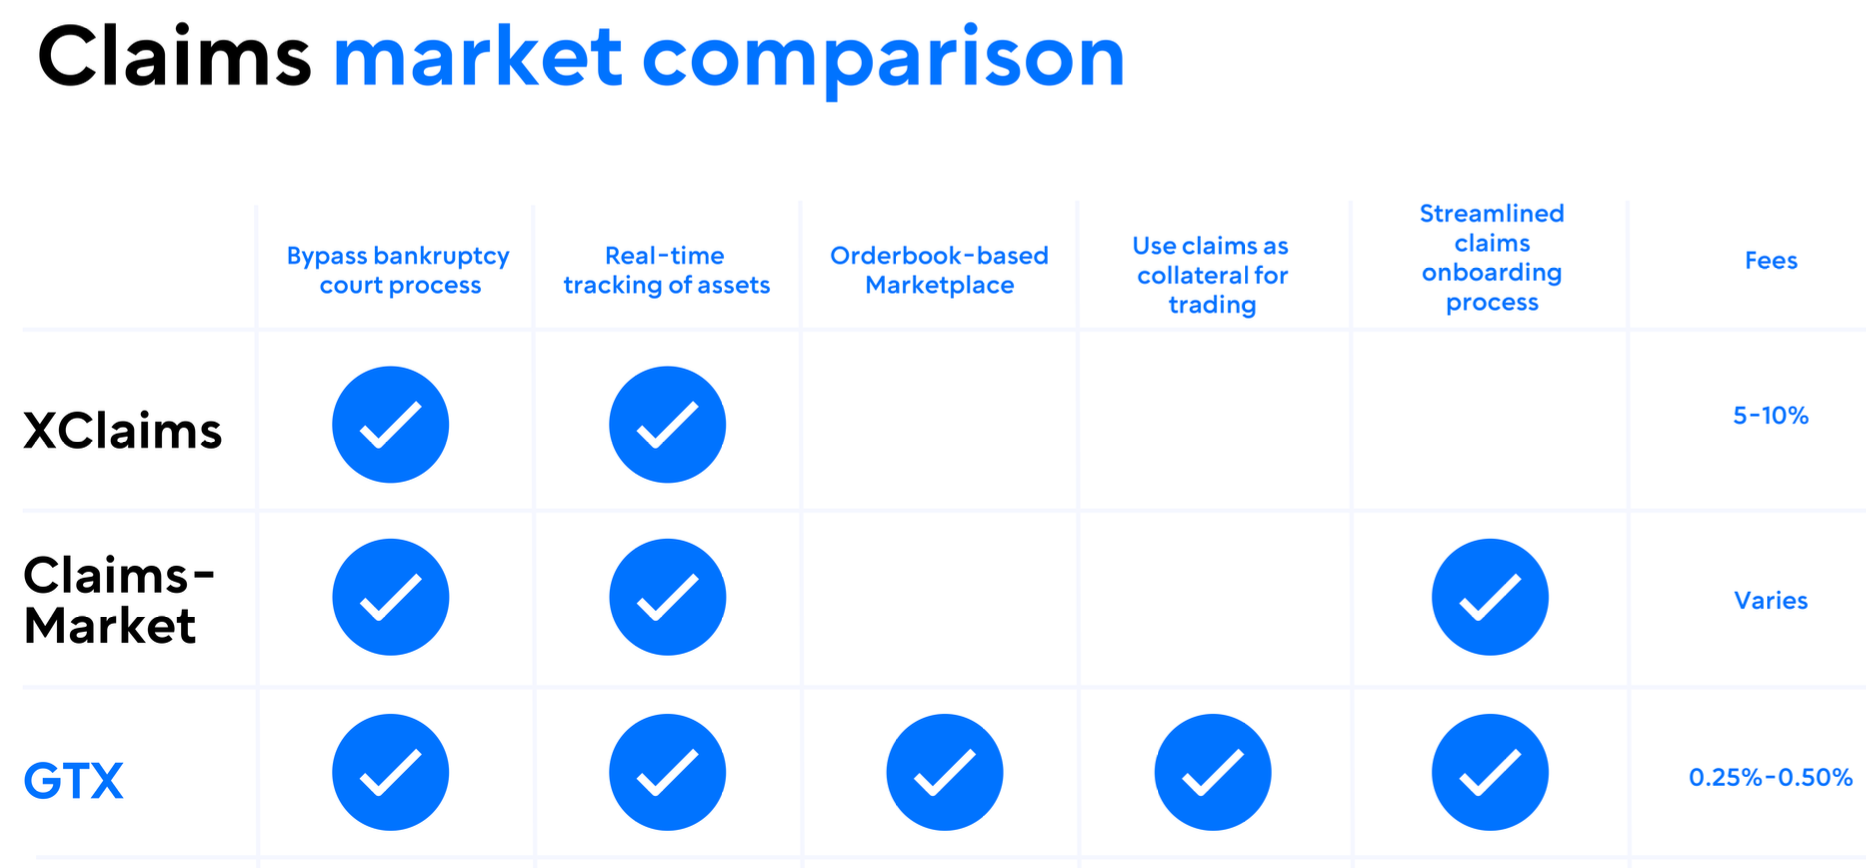Click the GTX row label
The height and width of the screenshot is (868, 1866).
pos(73,781)
